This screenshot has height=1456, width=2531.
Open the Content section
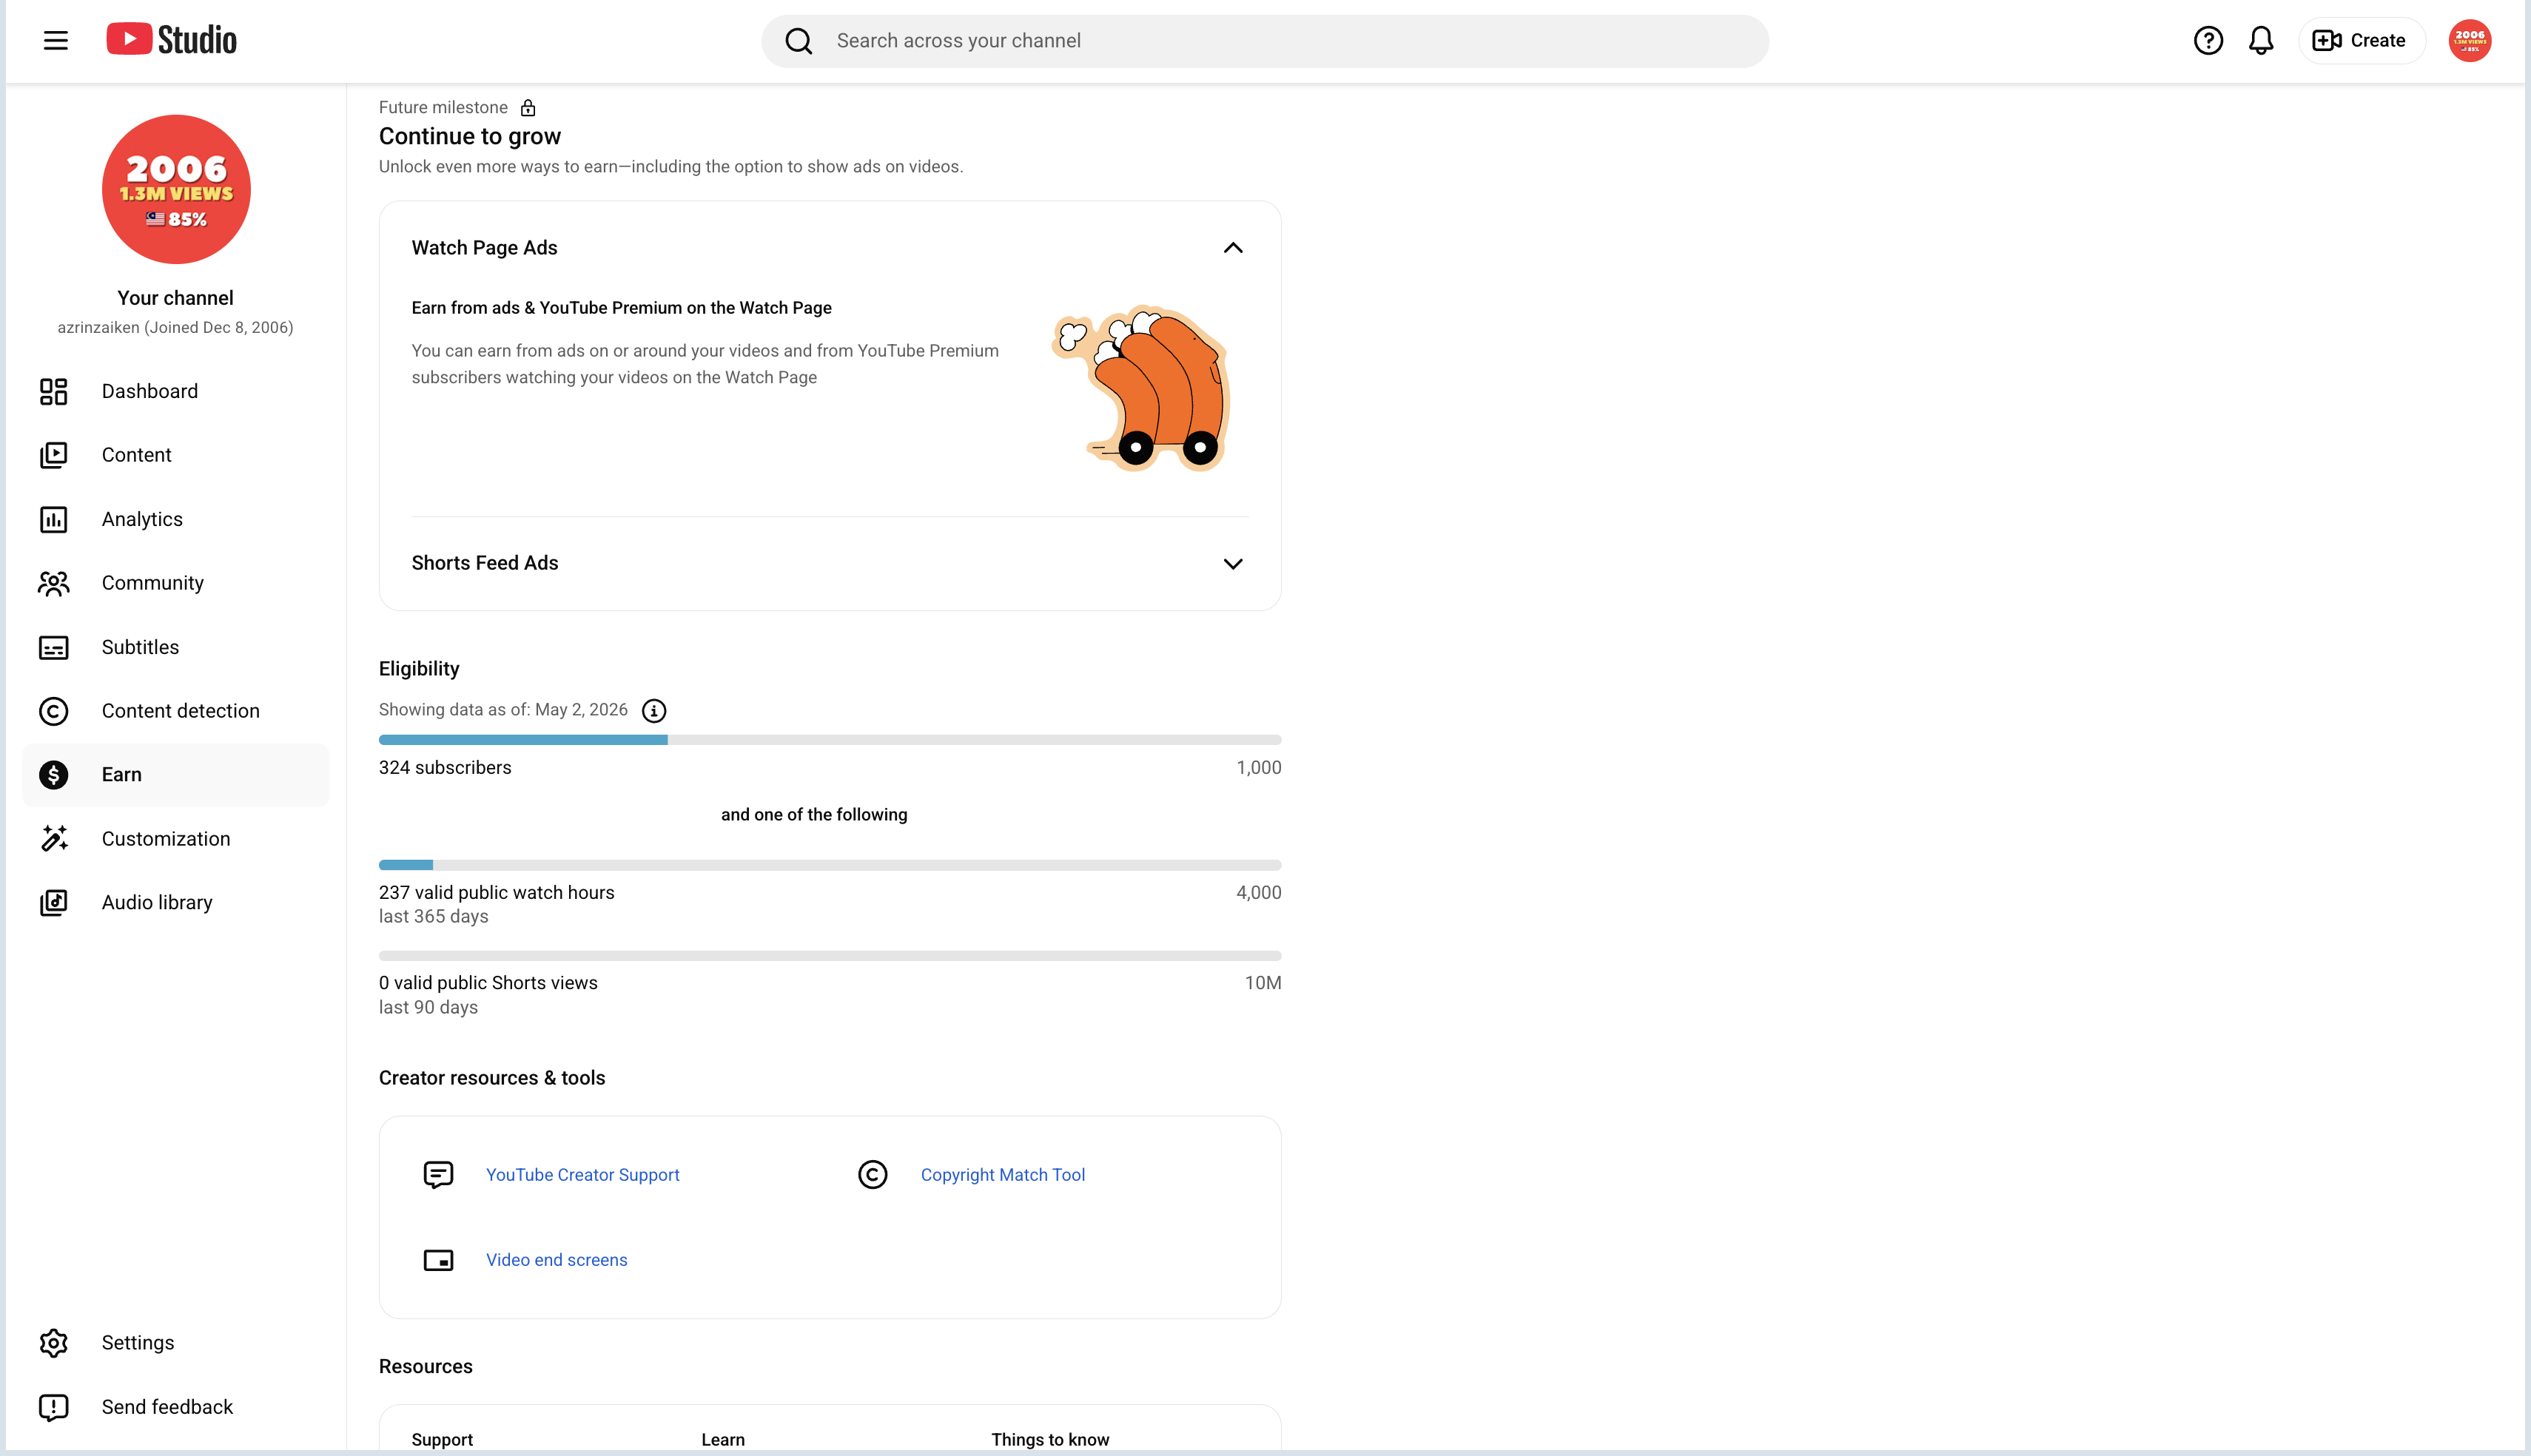coord(176,455)
